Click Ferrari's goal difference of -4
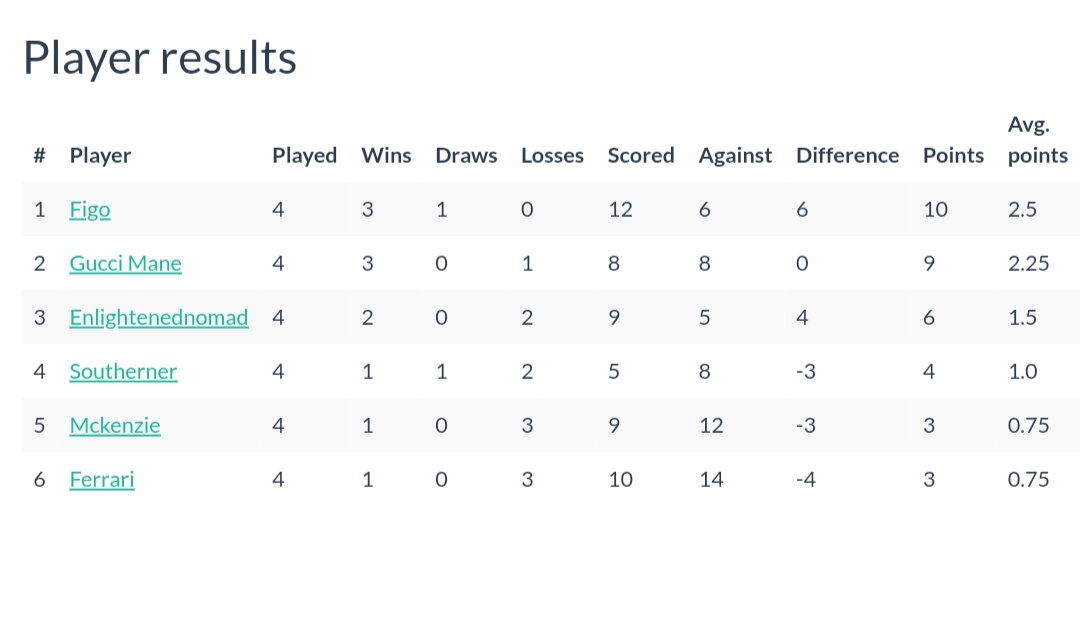 click(806, 480)
